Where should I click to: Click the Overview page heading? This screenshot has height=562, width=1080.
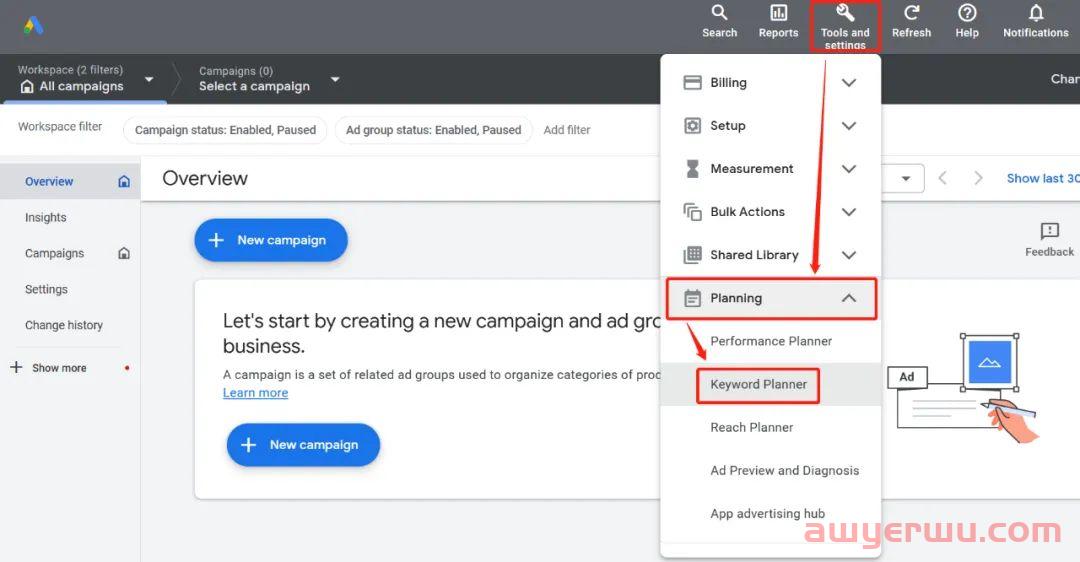click(x=205, y=178)
